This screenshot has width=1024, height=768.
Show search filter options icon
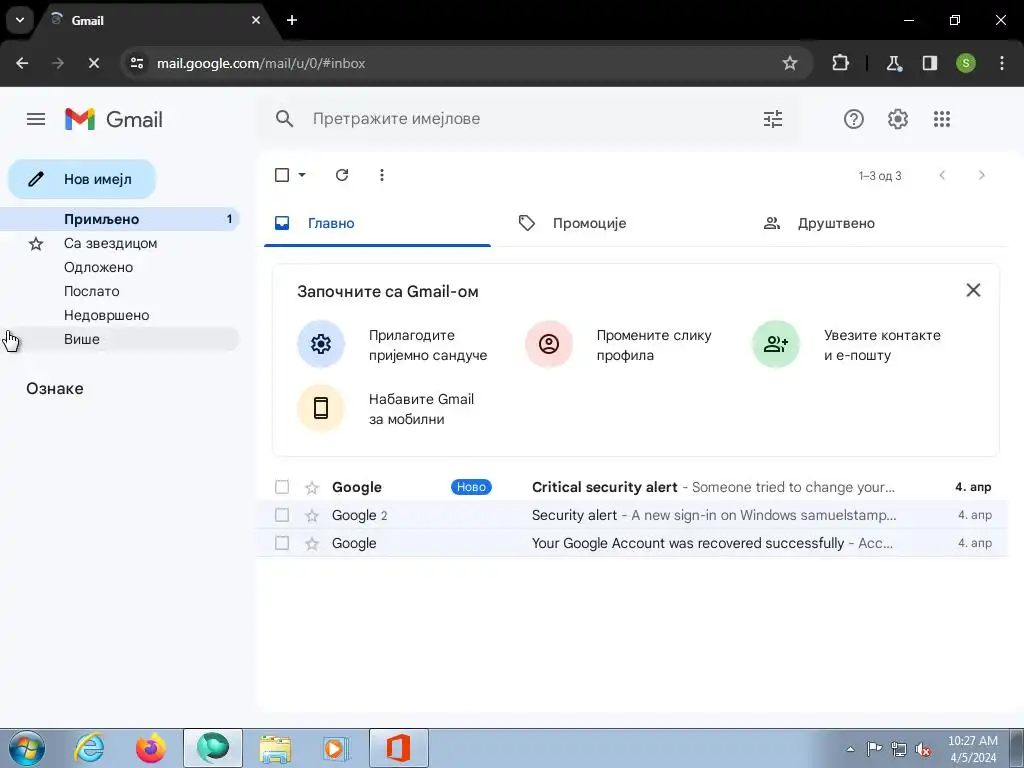click(x=773, y=119)
